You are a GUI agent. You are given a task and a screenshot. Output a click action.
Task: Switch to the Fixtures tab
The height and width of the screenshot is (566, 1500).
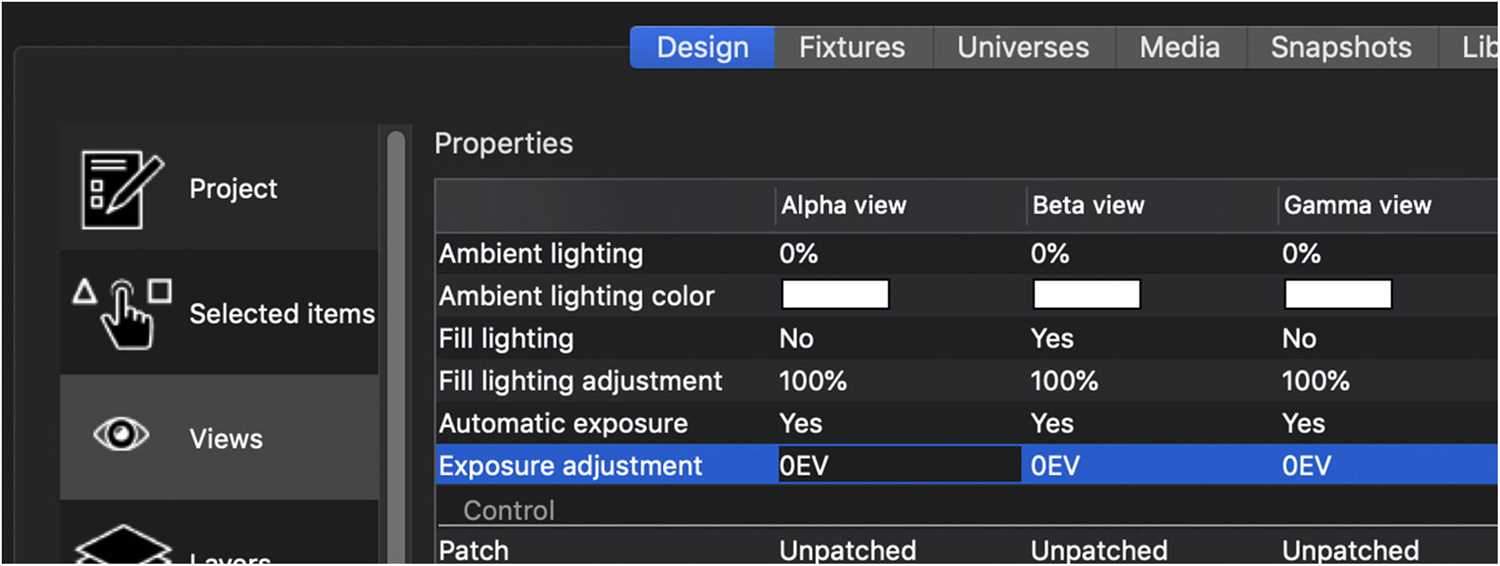click(852, 48)
